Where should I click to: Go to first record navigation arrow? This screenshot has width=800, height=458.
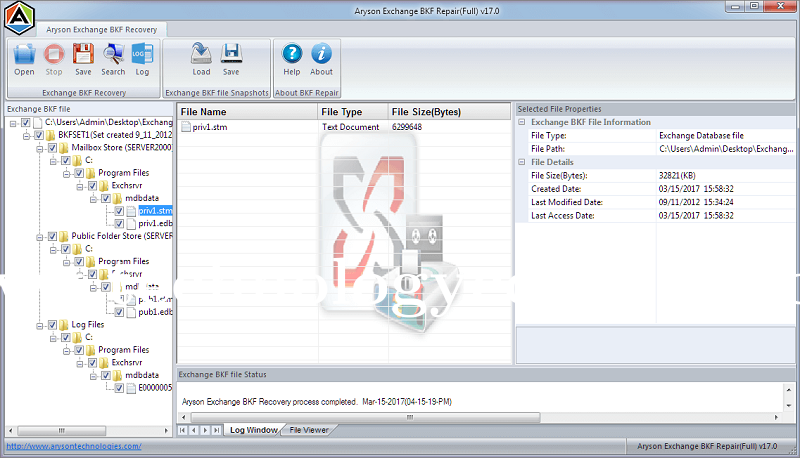pyautogui.click(x=183, y=430)
